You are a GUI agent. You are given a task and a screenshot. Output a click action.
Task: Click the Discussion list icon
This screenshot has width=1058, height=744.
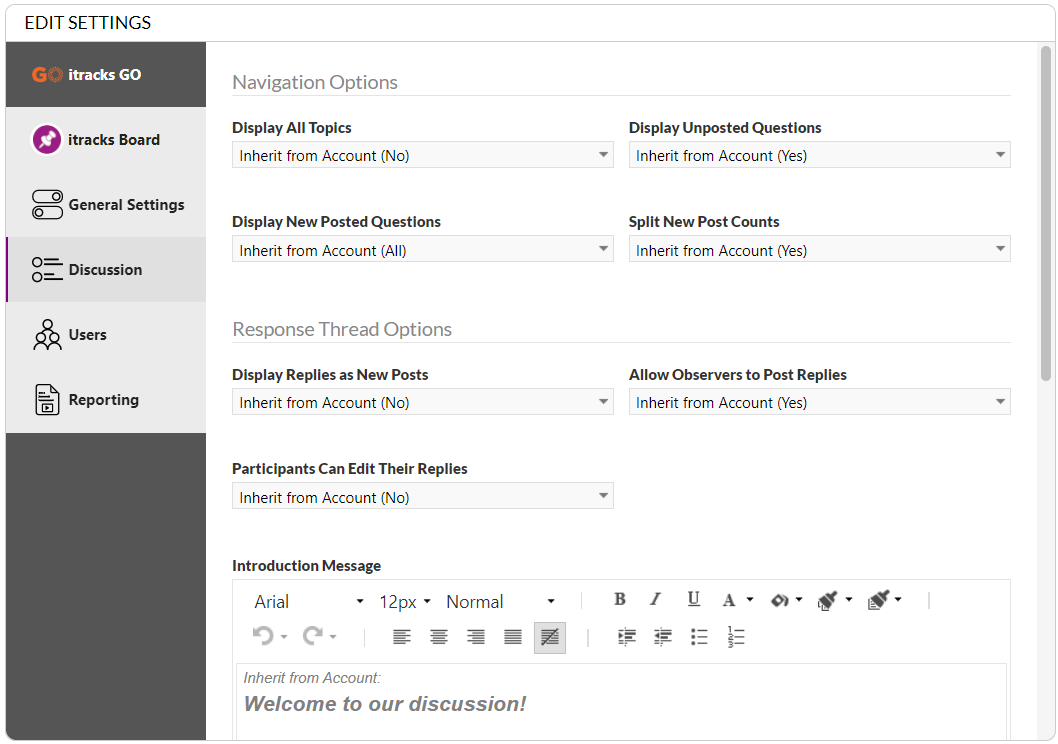click(x=47, y=269)
